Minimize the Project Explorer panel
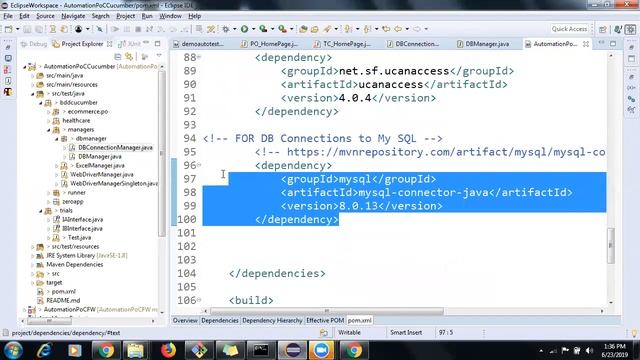The image size is (640, 360). click(x=147, y=43)
